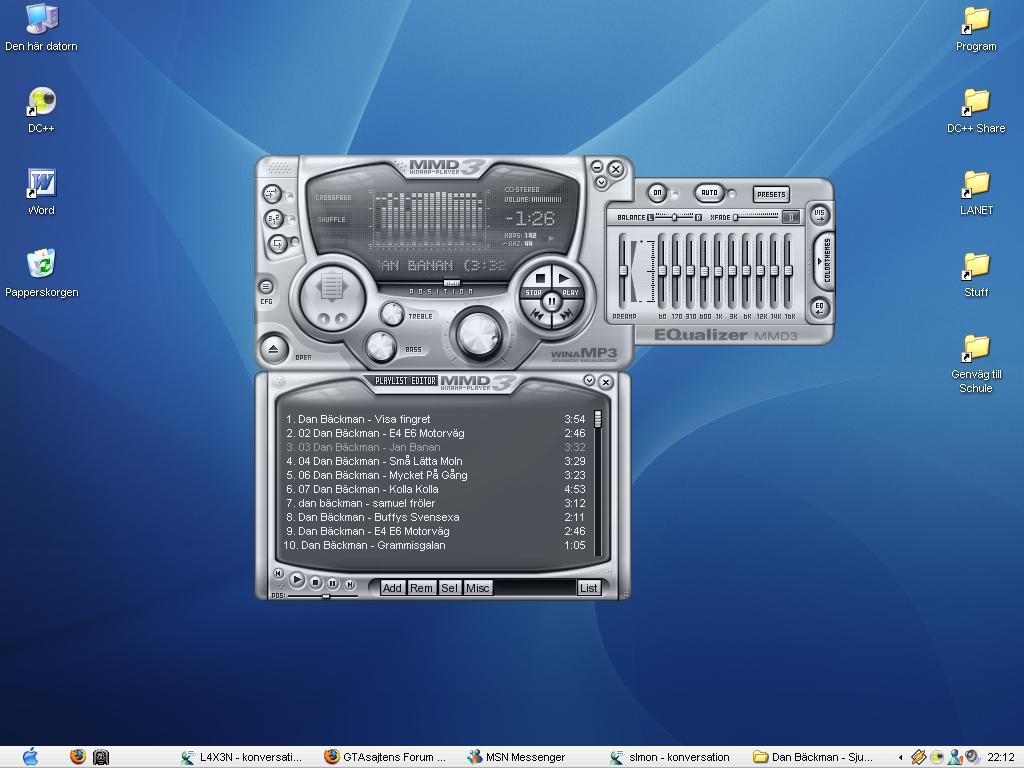Open the LANET desktop folder
This screenshot has width=1024, height=768.
coord(976,192)
